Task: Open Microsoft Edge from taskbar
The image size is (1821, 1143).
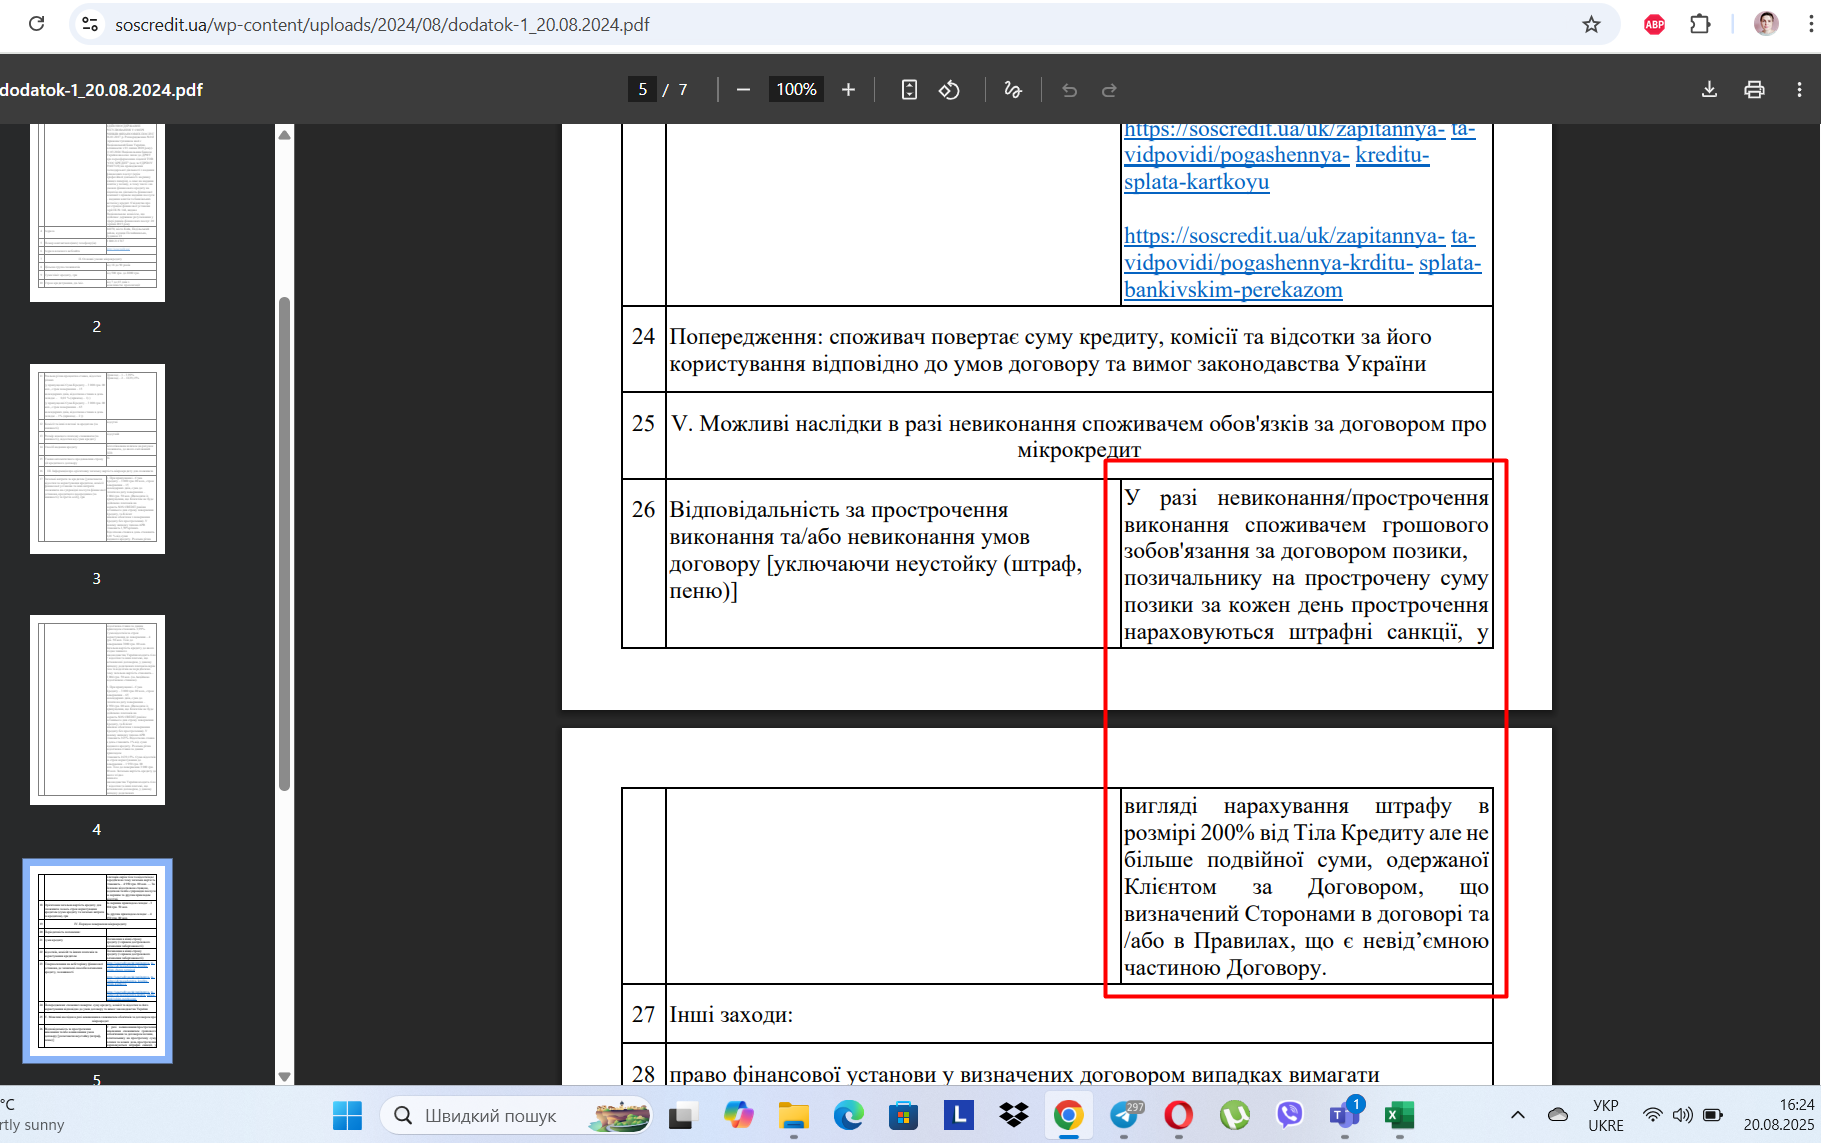Action: [849, 1115]
